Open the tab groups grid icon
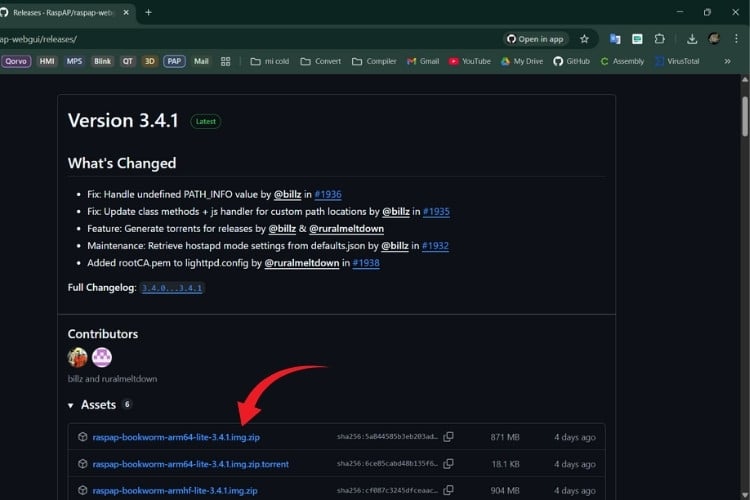This screenshot has width=750, height=500. tap(225, 61)
